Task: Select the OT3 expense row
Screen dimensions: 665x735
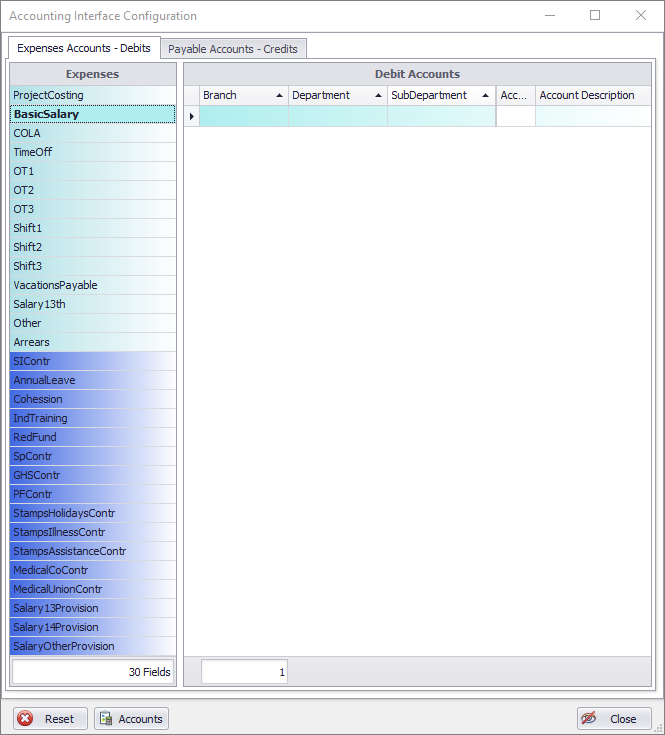Action: 93,209
